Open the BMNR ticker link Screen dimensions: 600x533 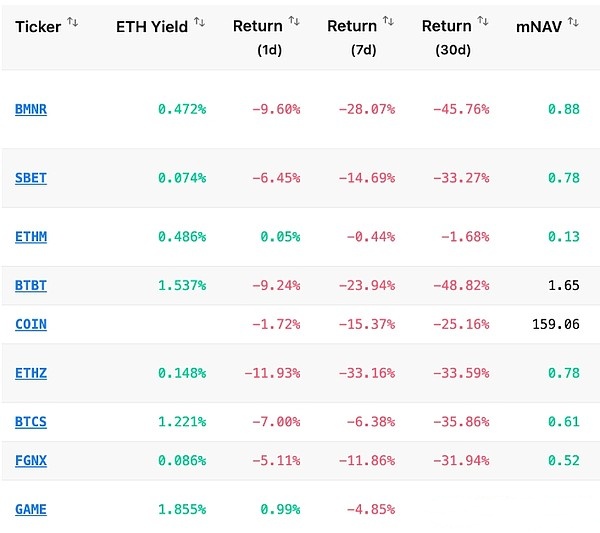(x=31, y=110)
